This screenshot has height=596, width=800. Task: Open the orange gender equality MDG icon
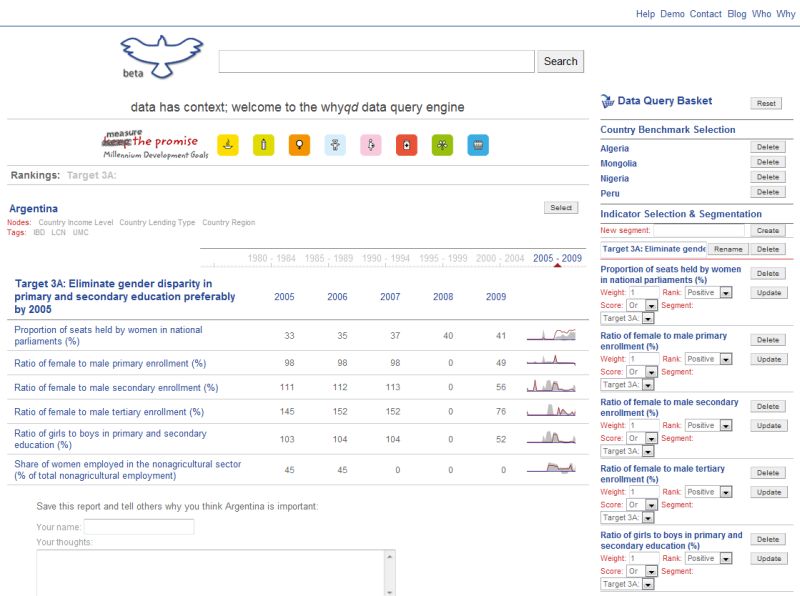tap(299, 145)
